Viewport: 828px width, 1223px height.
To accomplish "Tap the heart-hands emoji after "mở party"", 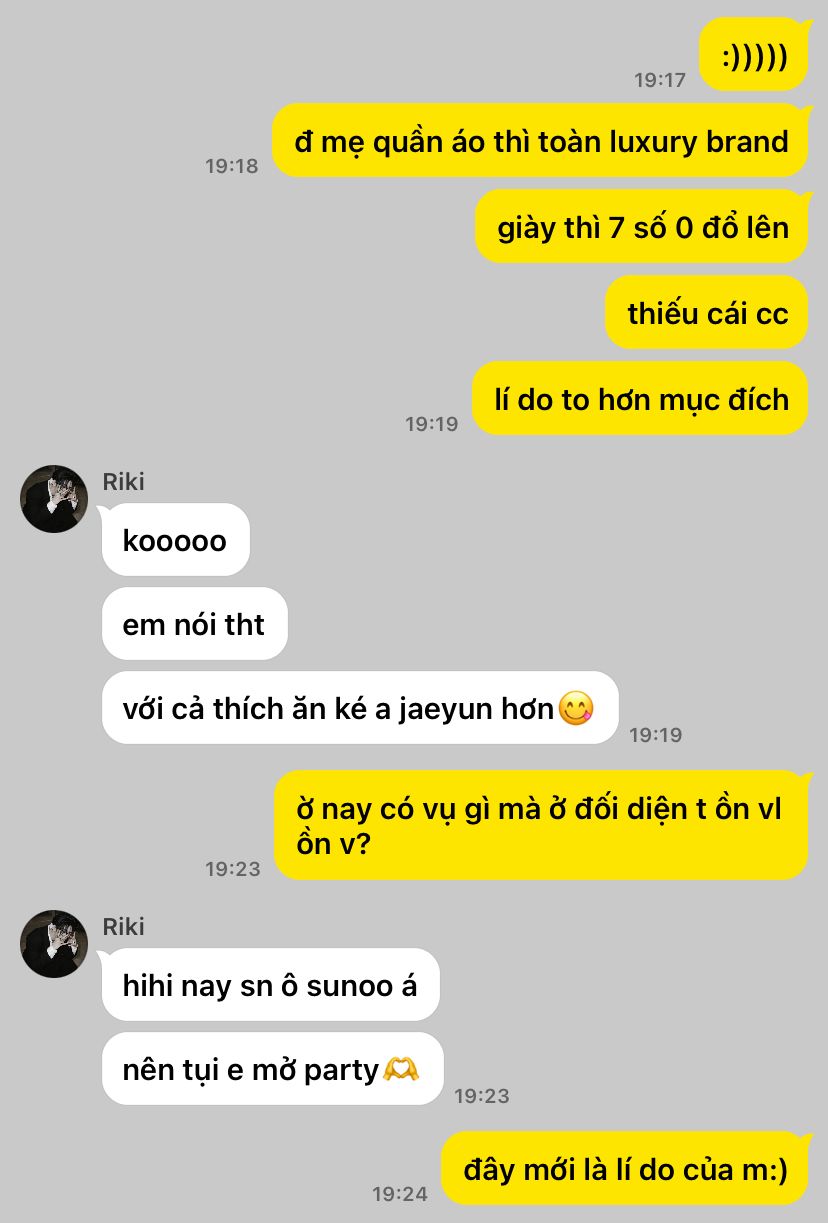I will coord(400,1070).
